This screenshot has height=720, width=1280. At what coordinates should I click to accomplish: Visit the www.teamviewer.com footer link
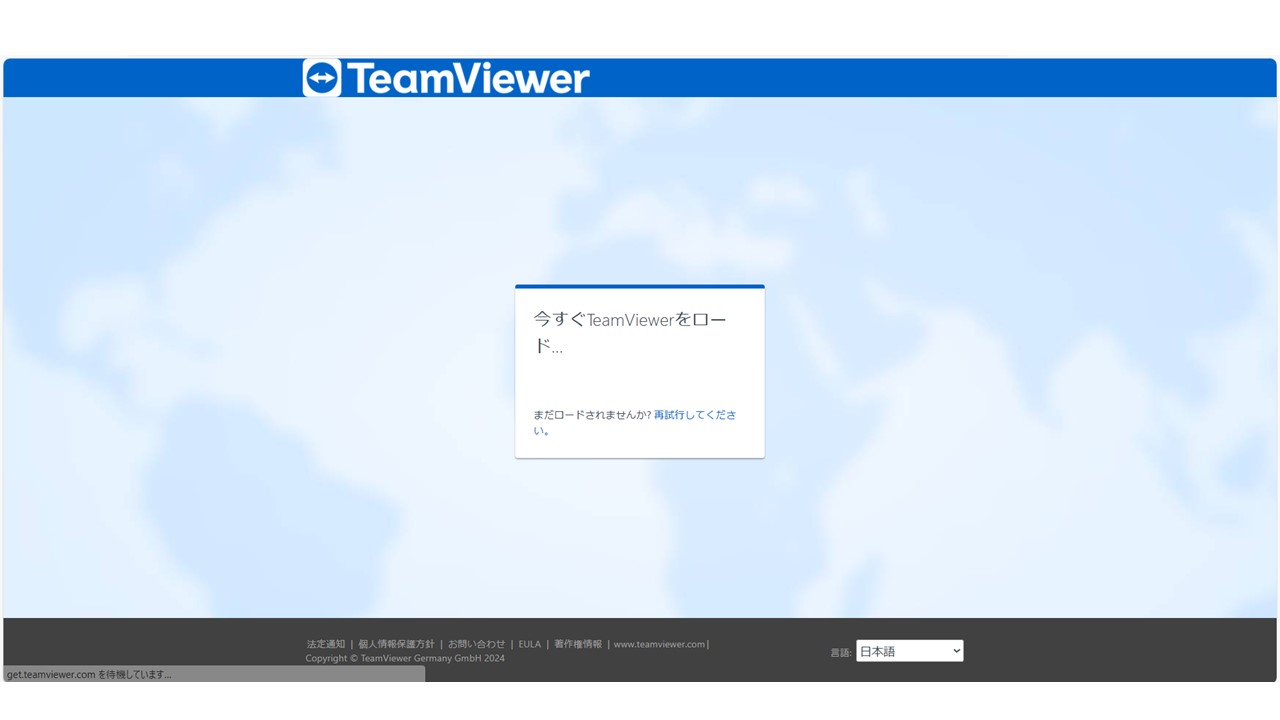[x=659, y=644]
